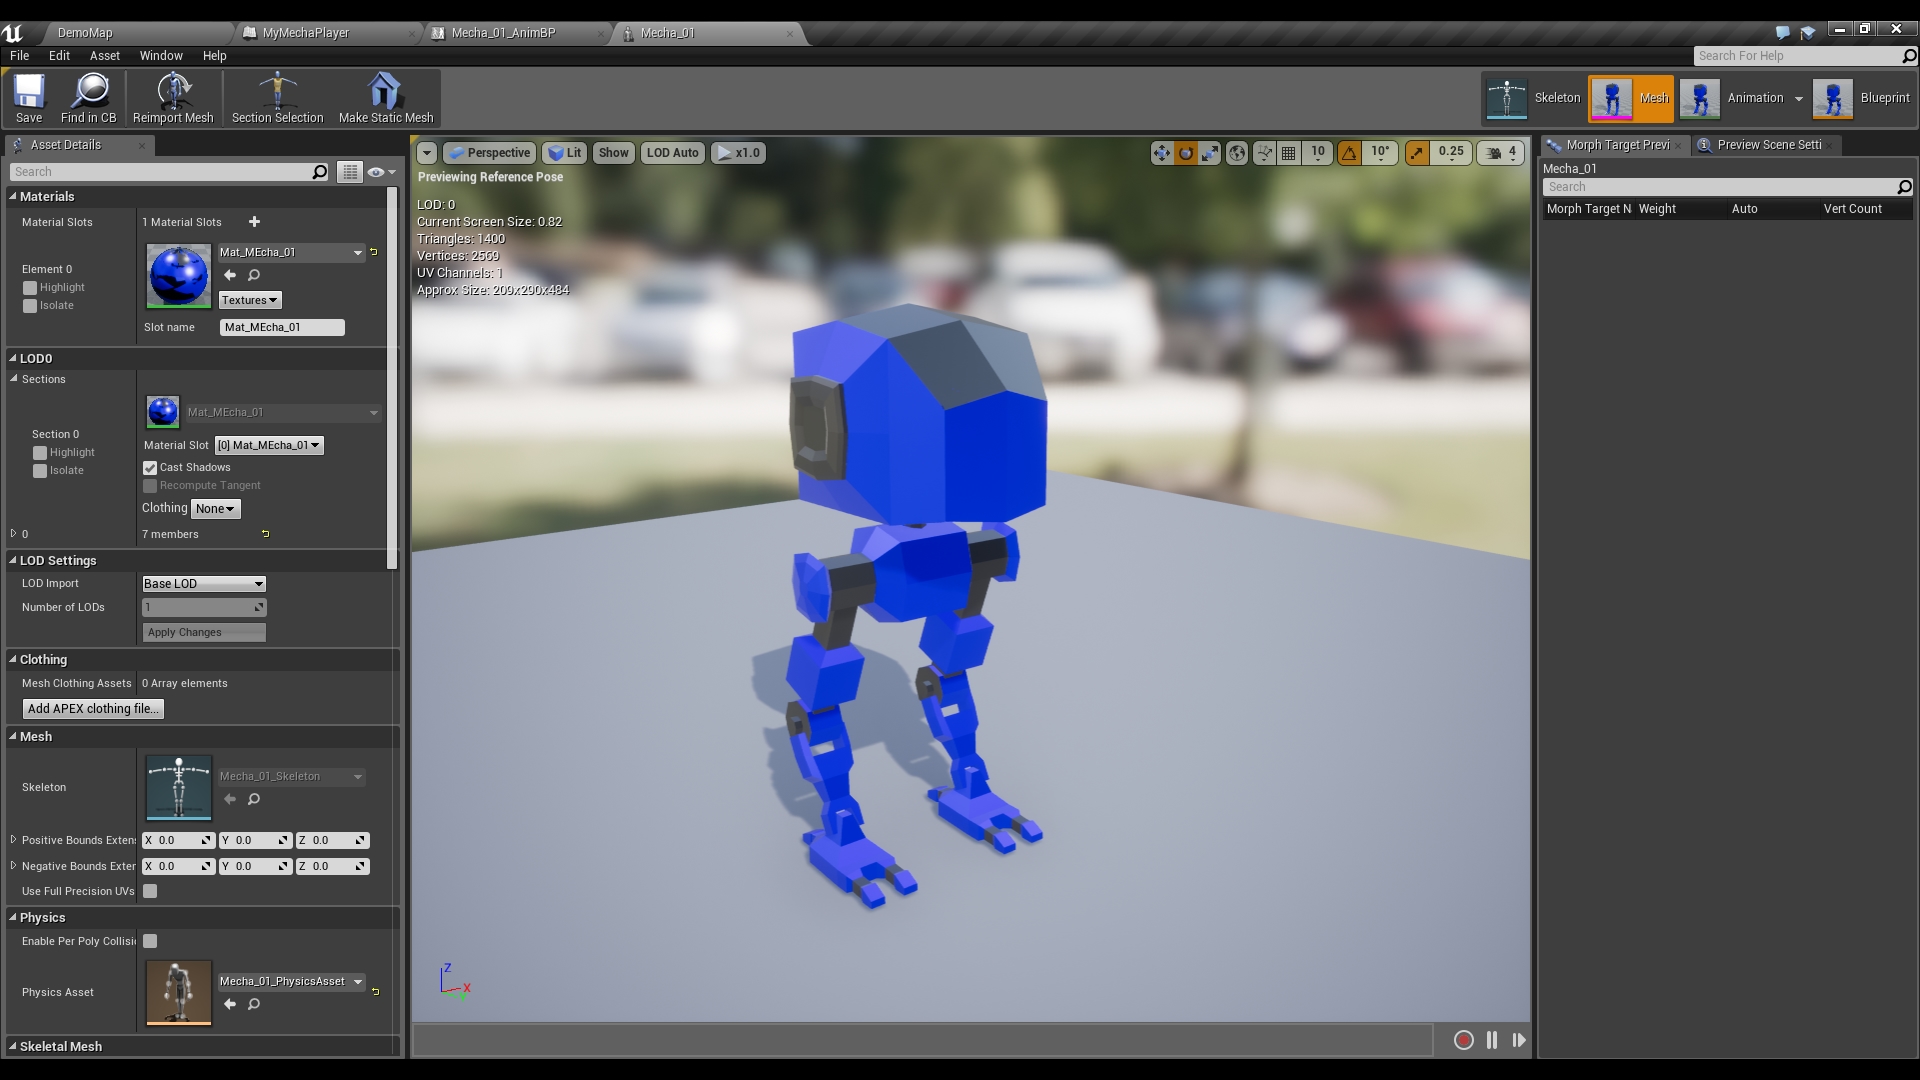
Task: Enable Section Selection mode
Action: click(x=277, y=97)
